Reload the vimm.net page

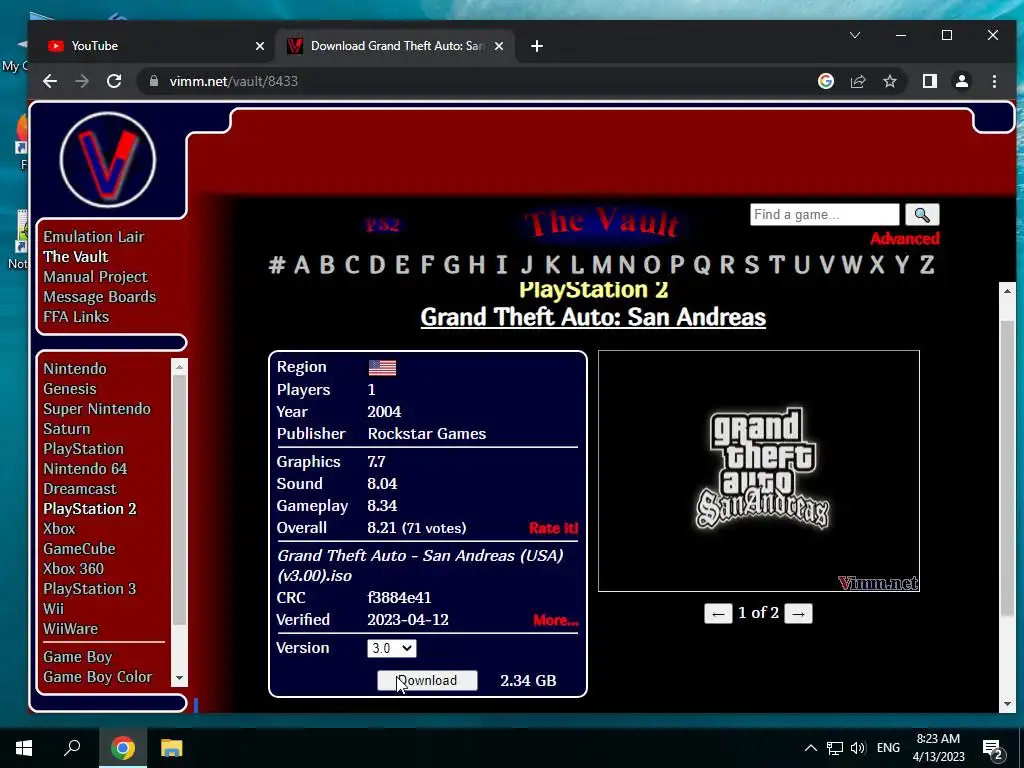click(x=114, y=81)
